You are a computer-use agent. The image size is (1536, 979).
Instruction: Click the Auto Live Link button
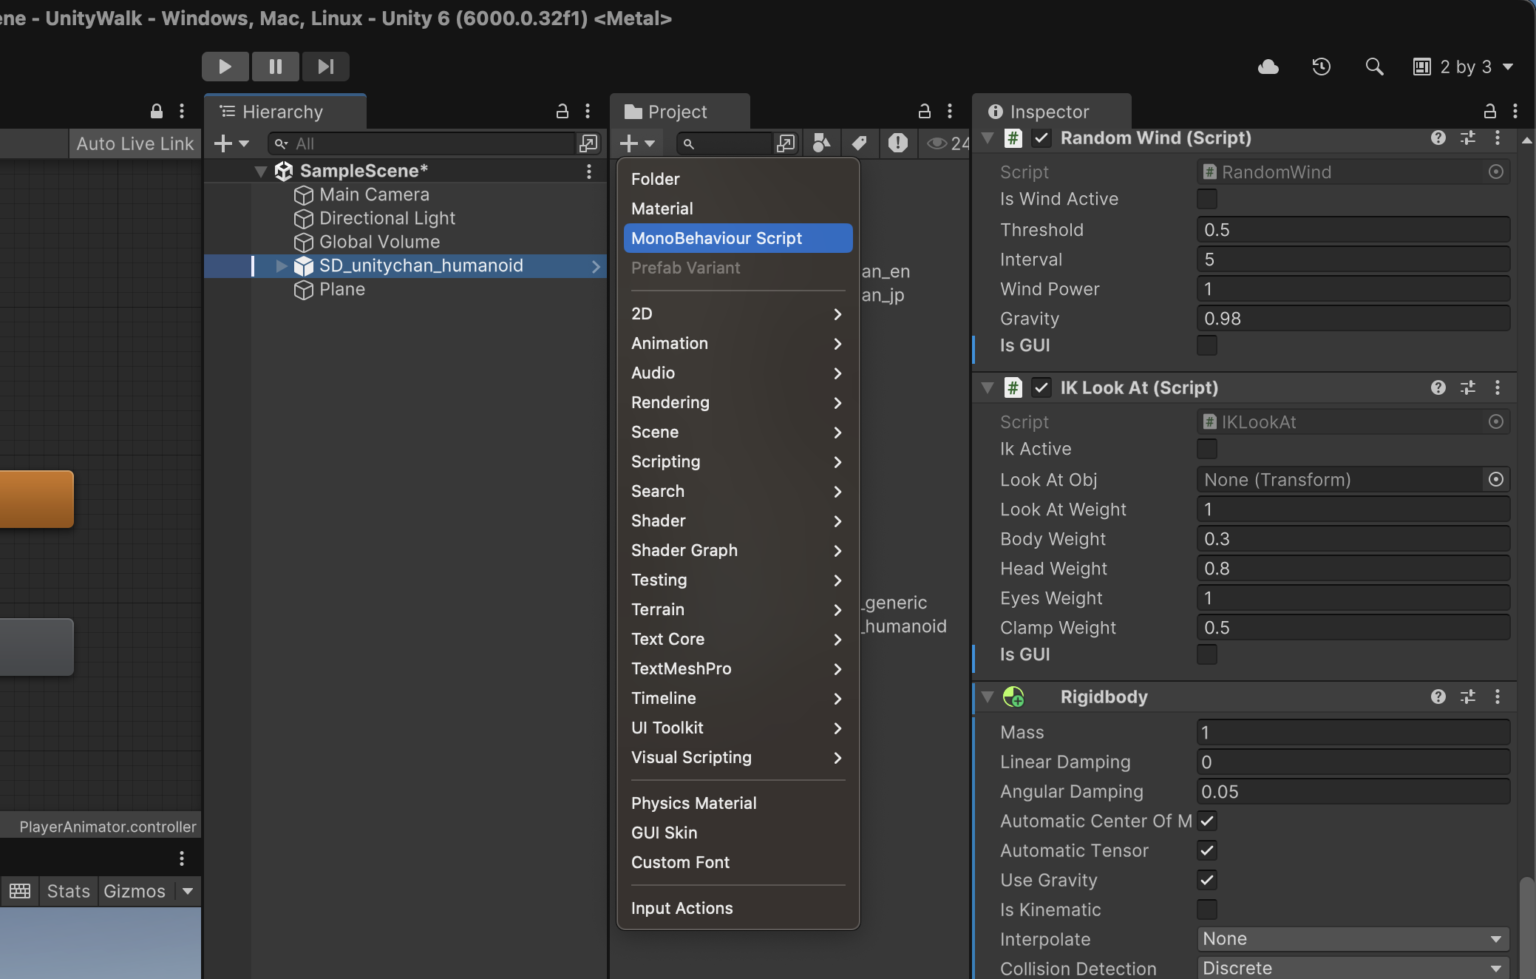click(135, 144)
